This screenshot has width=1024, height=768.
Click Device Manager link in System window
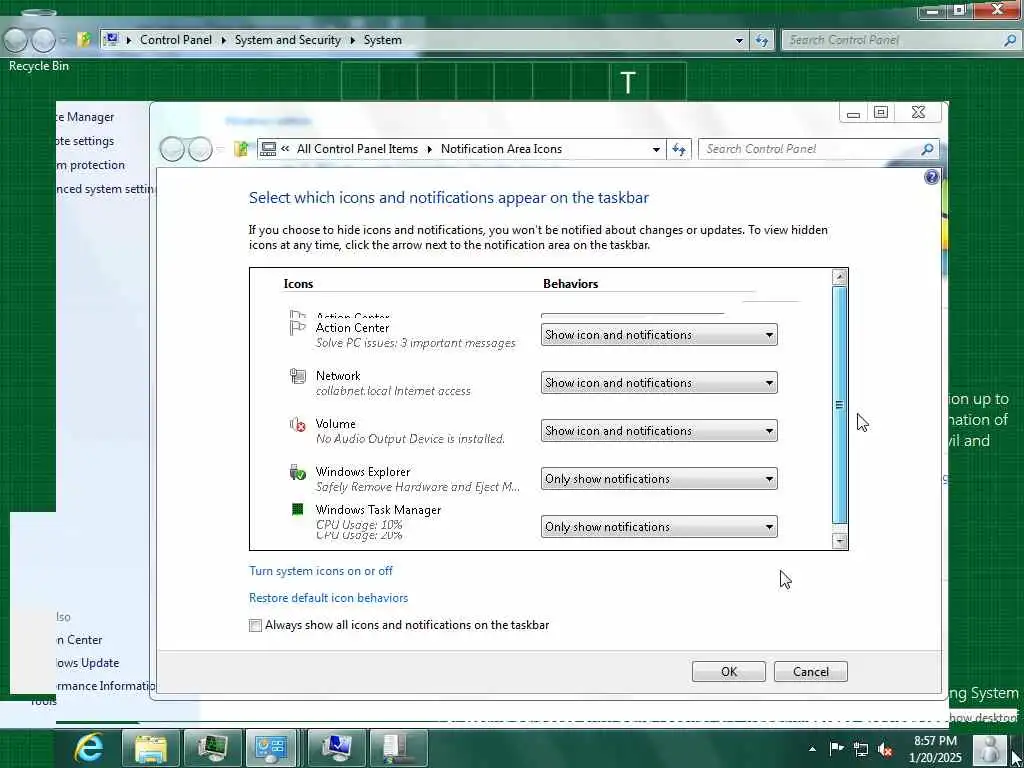(x=85, y=117)
